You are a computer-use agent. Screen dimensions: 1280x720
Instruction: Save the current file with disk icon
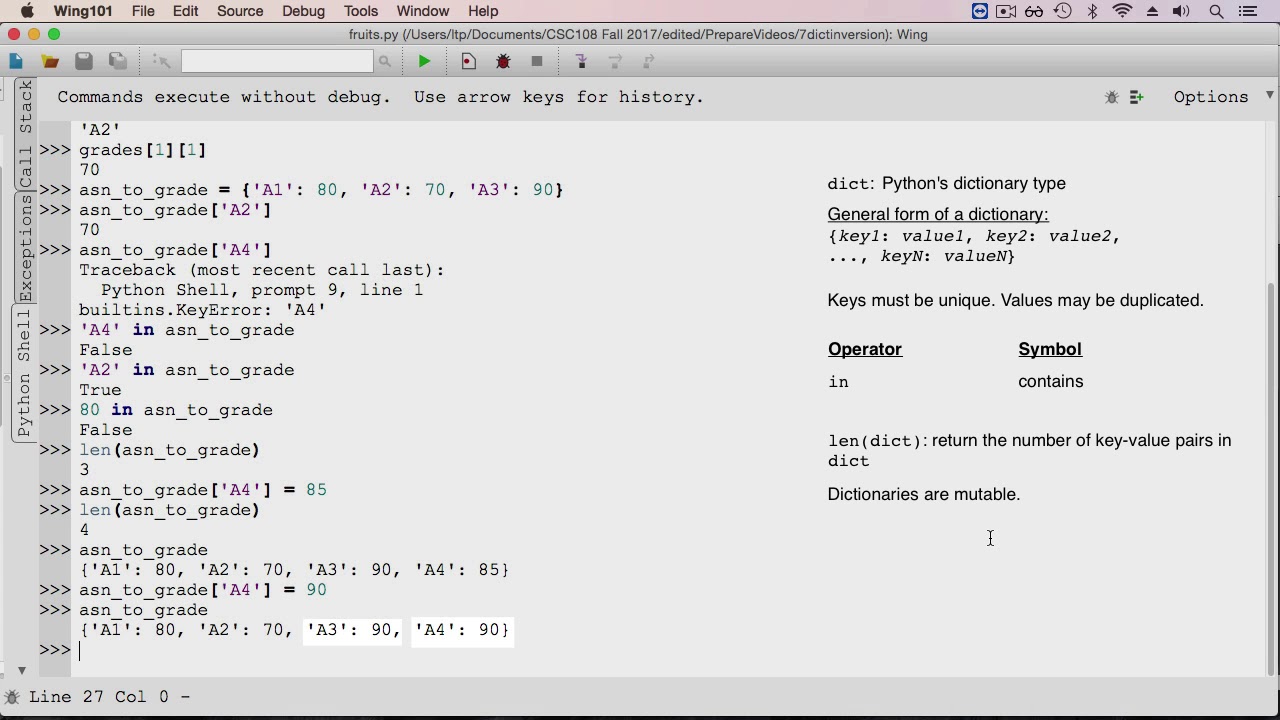coord(84,62)
